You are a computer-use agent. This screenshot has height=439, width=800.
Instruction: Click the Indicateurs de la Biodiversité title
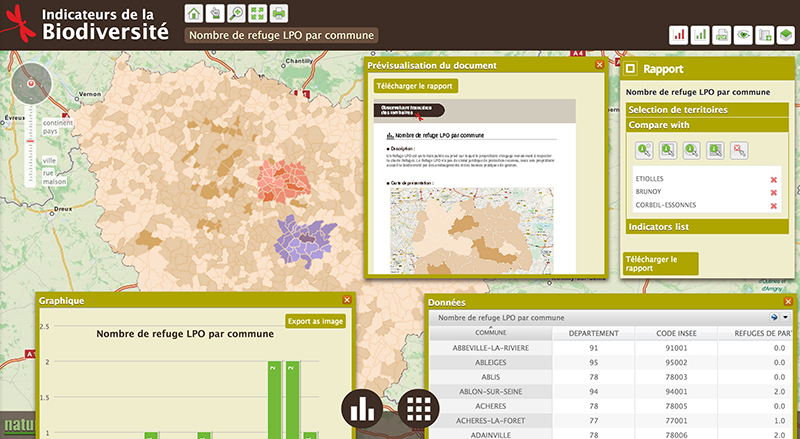(x=105, y=23)
